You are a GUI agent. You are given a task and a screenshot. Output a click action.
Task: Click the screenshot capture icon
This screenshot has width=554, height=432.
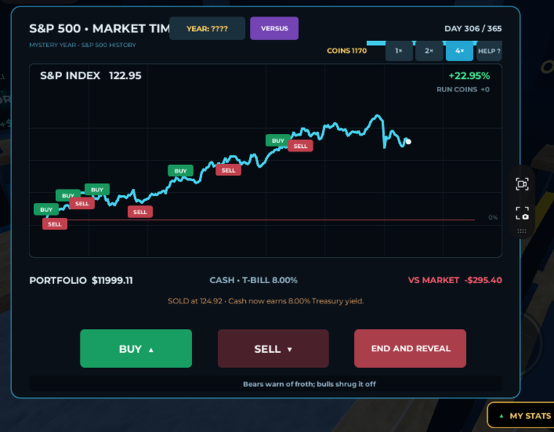(x=522, y=213)
